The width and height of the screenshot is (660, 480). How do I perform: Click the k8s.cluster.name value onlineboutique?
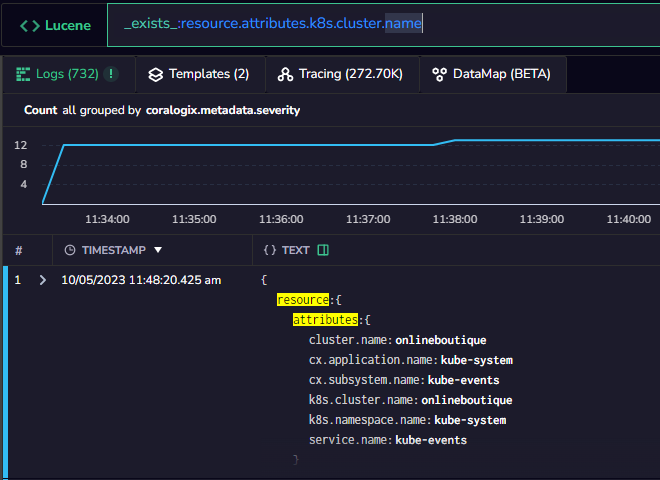(x=467, y=400)
